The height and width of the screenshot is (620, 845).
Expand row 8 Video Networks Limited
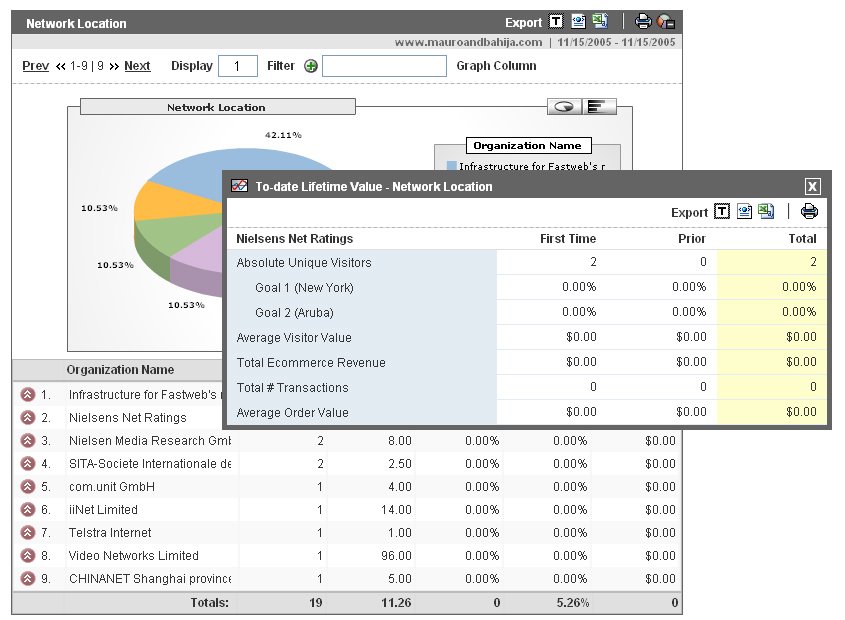click(x=27, y=556)
